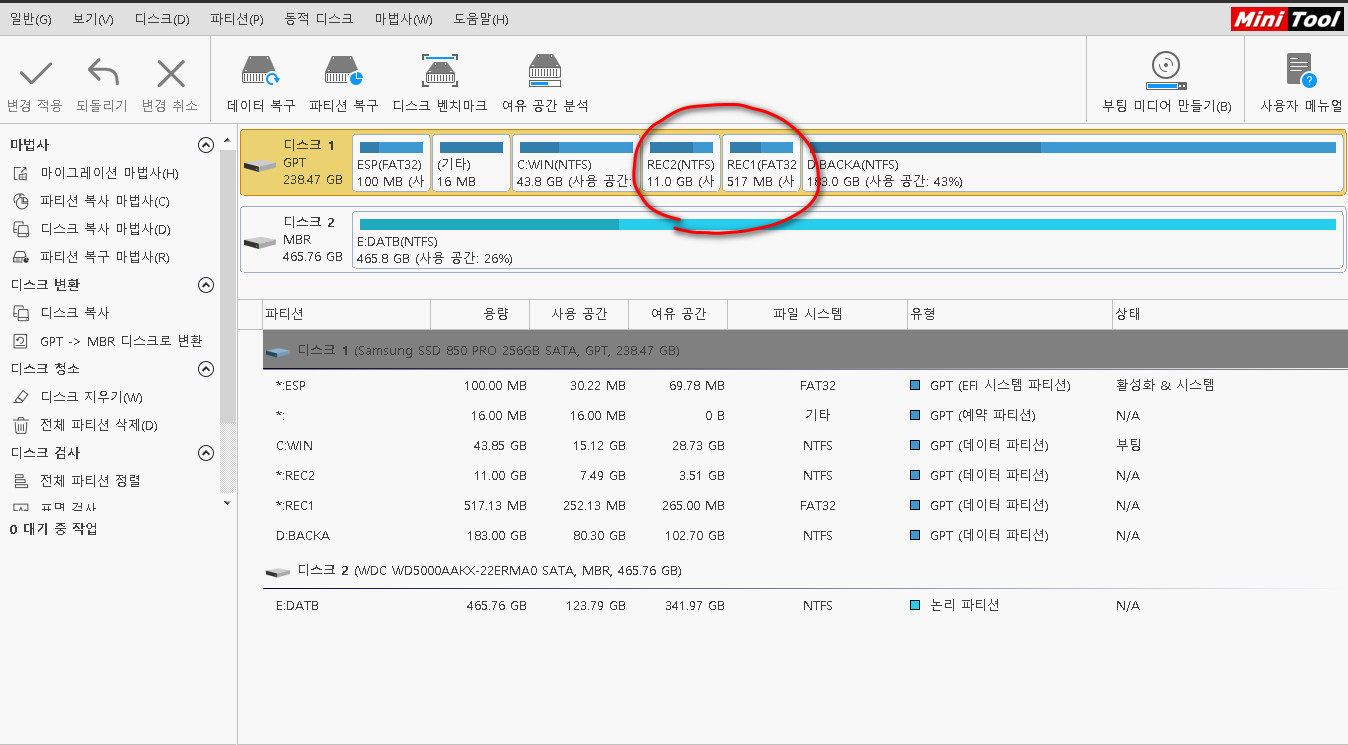Select REC2(NTFS) partition block in disk map
The width and height of the screenshot is (1348, 745).
tap(682, 164)
